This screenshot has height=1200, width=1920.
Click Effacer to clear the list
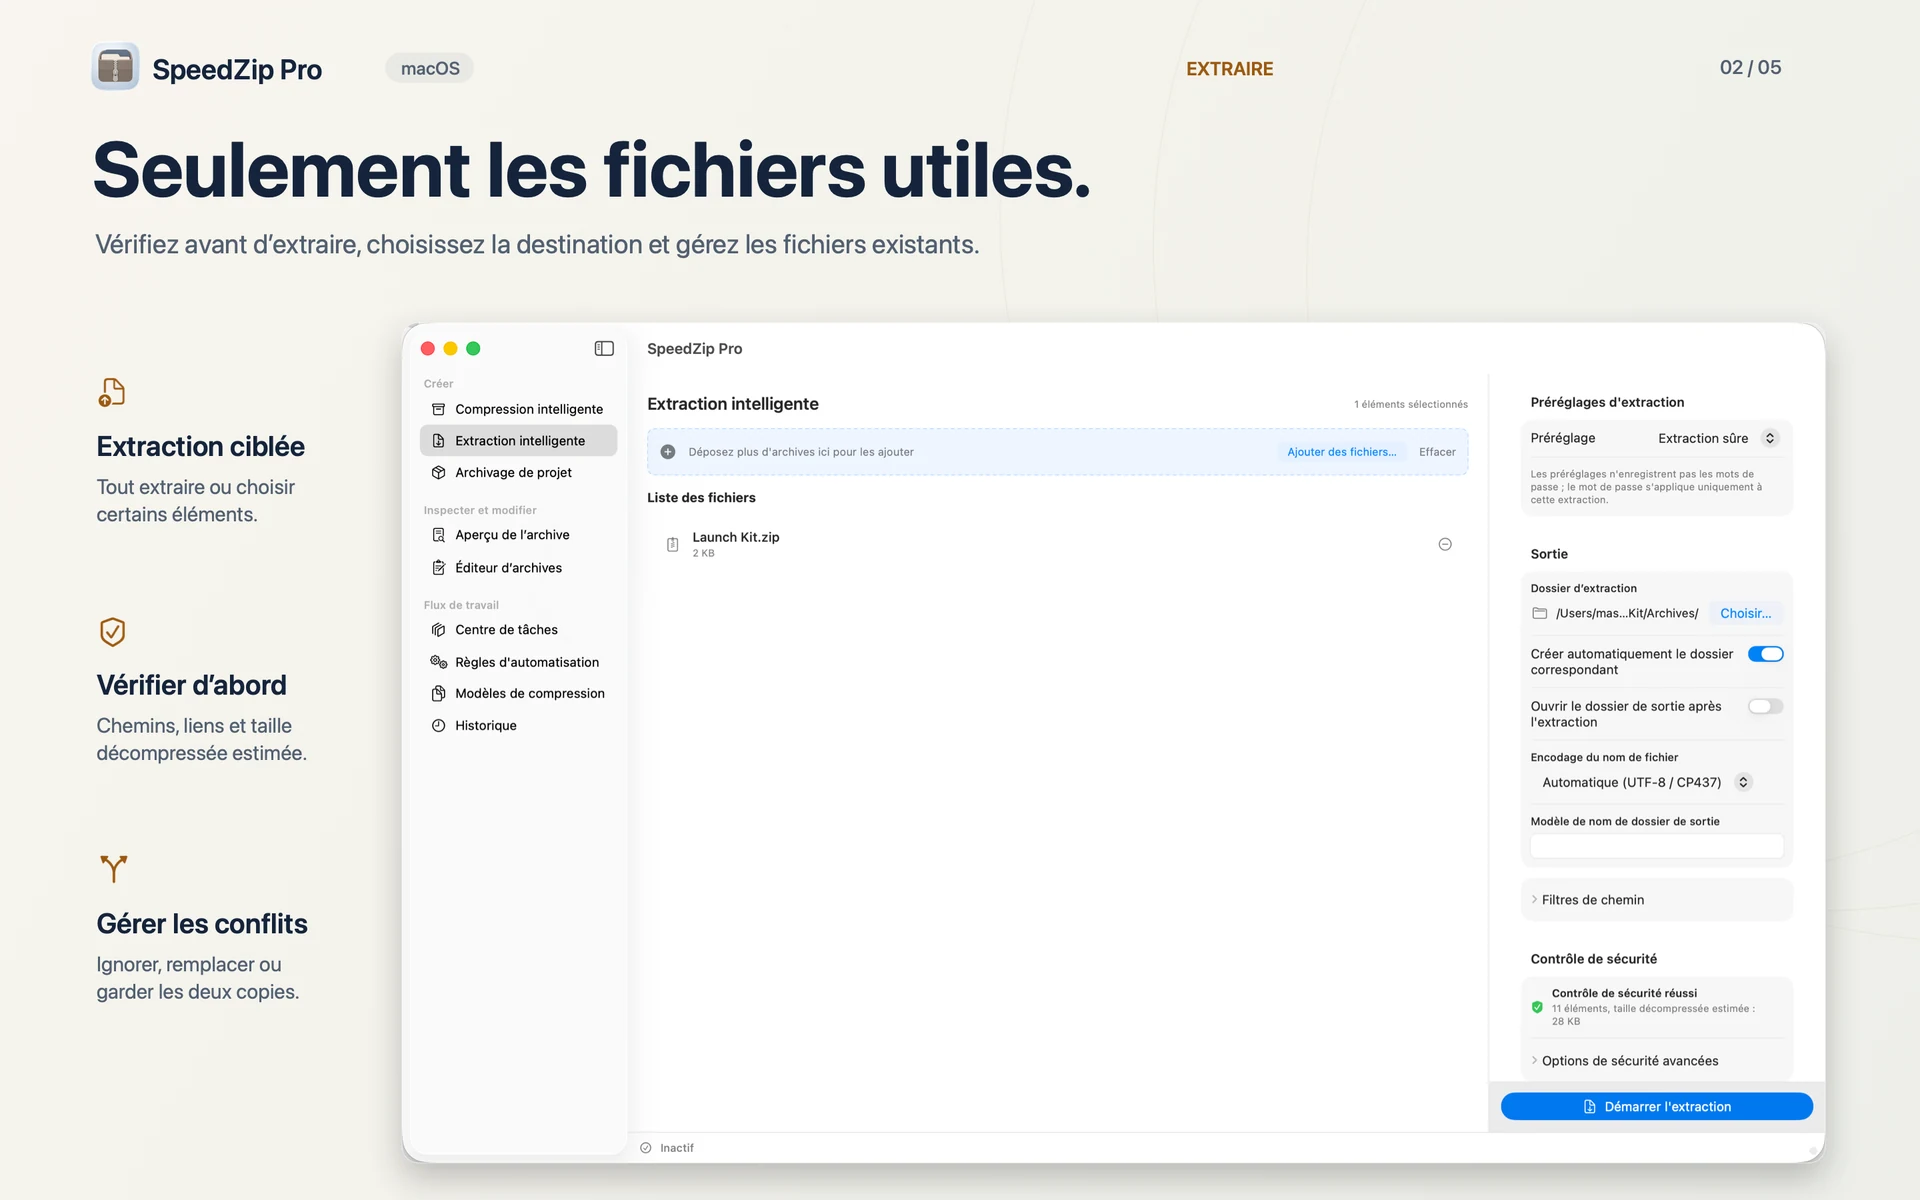[x=1437, y=452]
